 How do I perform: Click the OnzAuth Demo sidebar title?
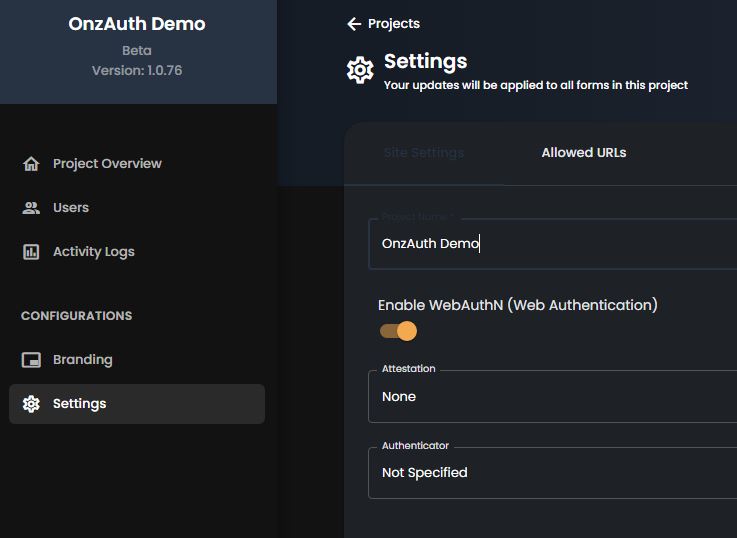click(x=137, y=24)
